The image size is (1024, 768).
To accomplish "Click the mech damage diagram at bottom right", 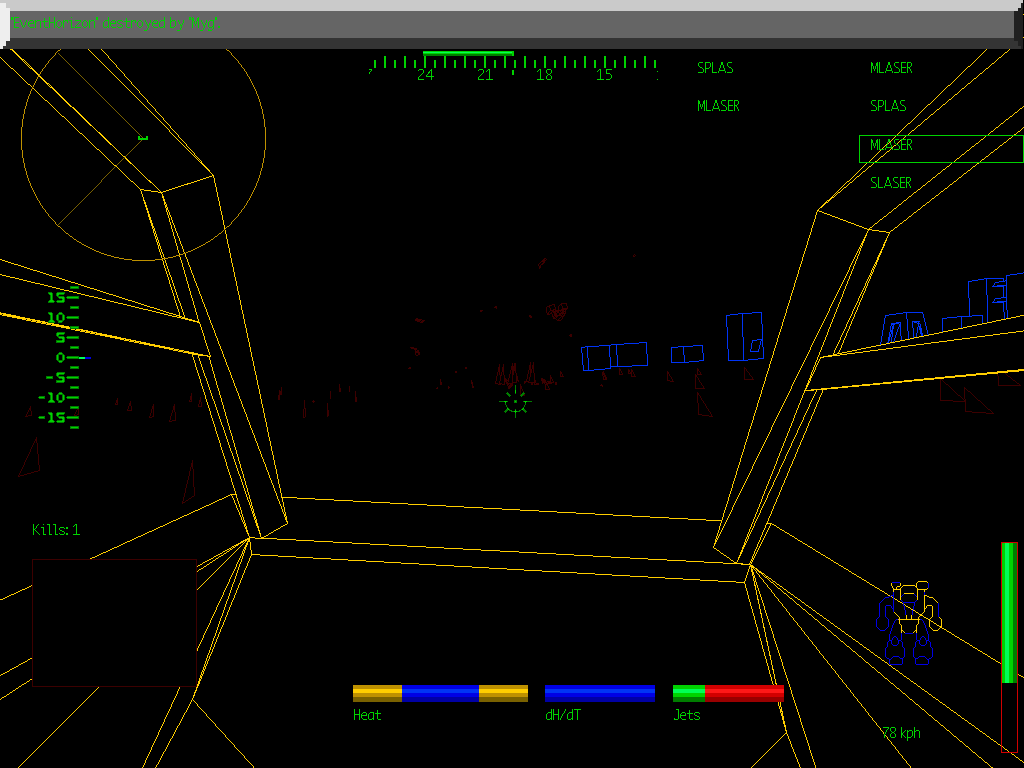I will [910, 620].
